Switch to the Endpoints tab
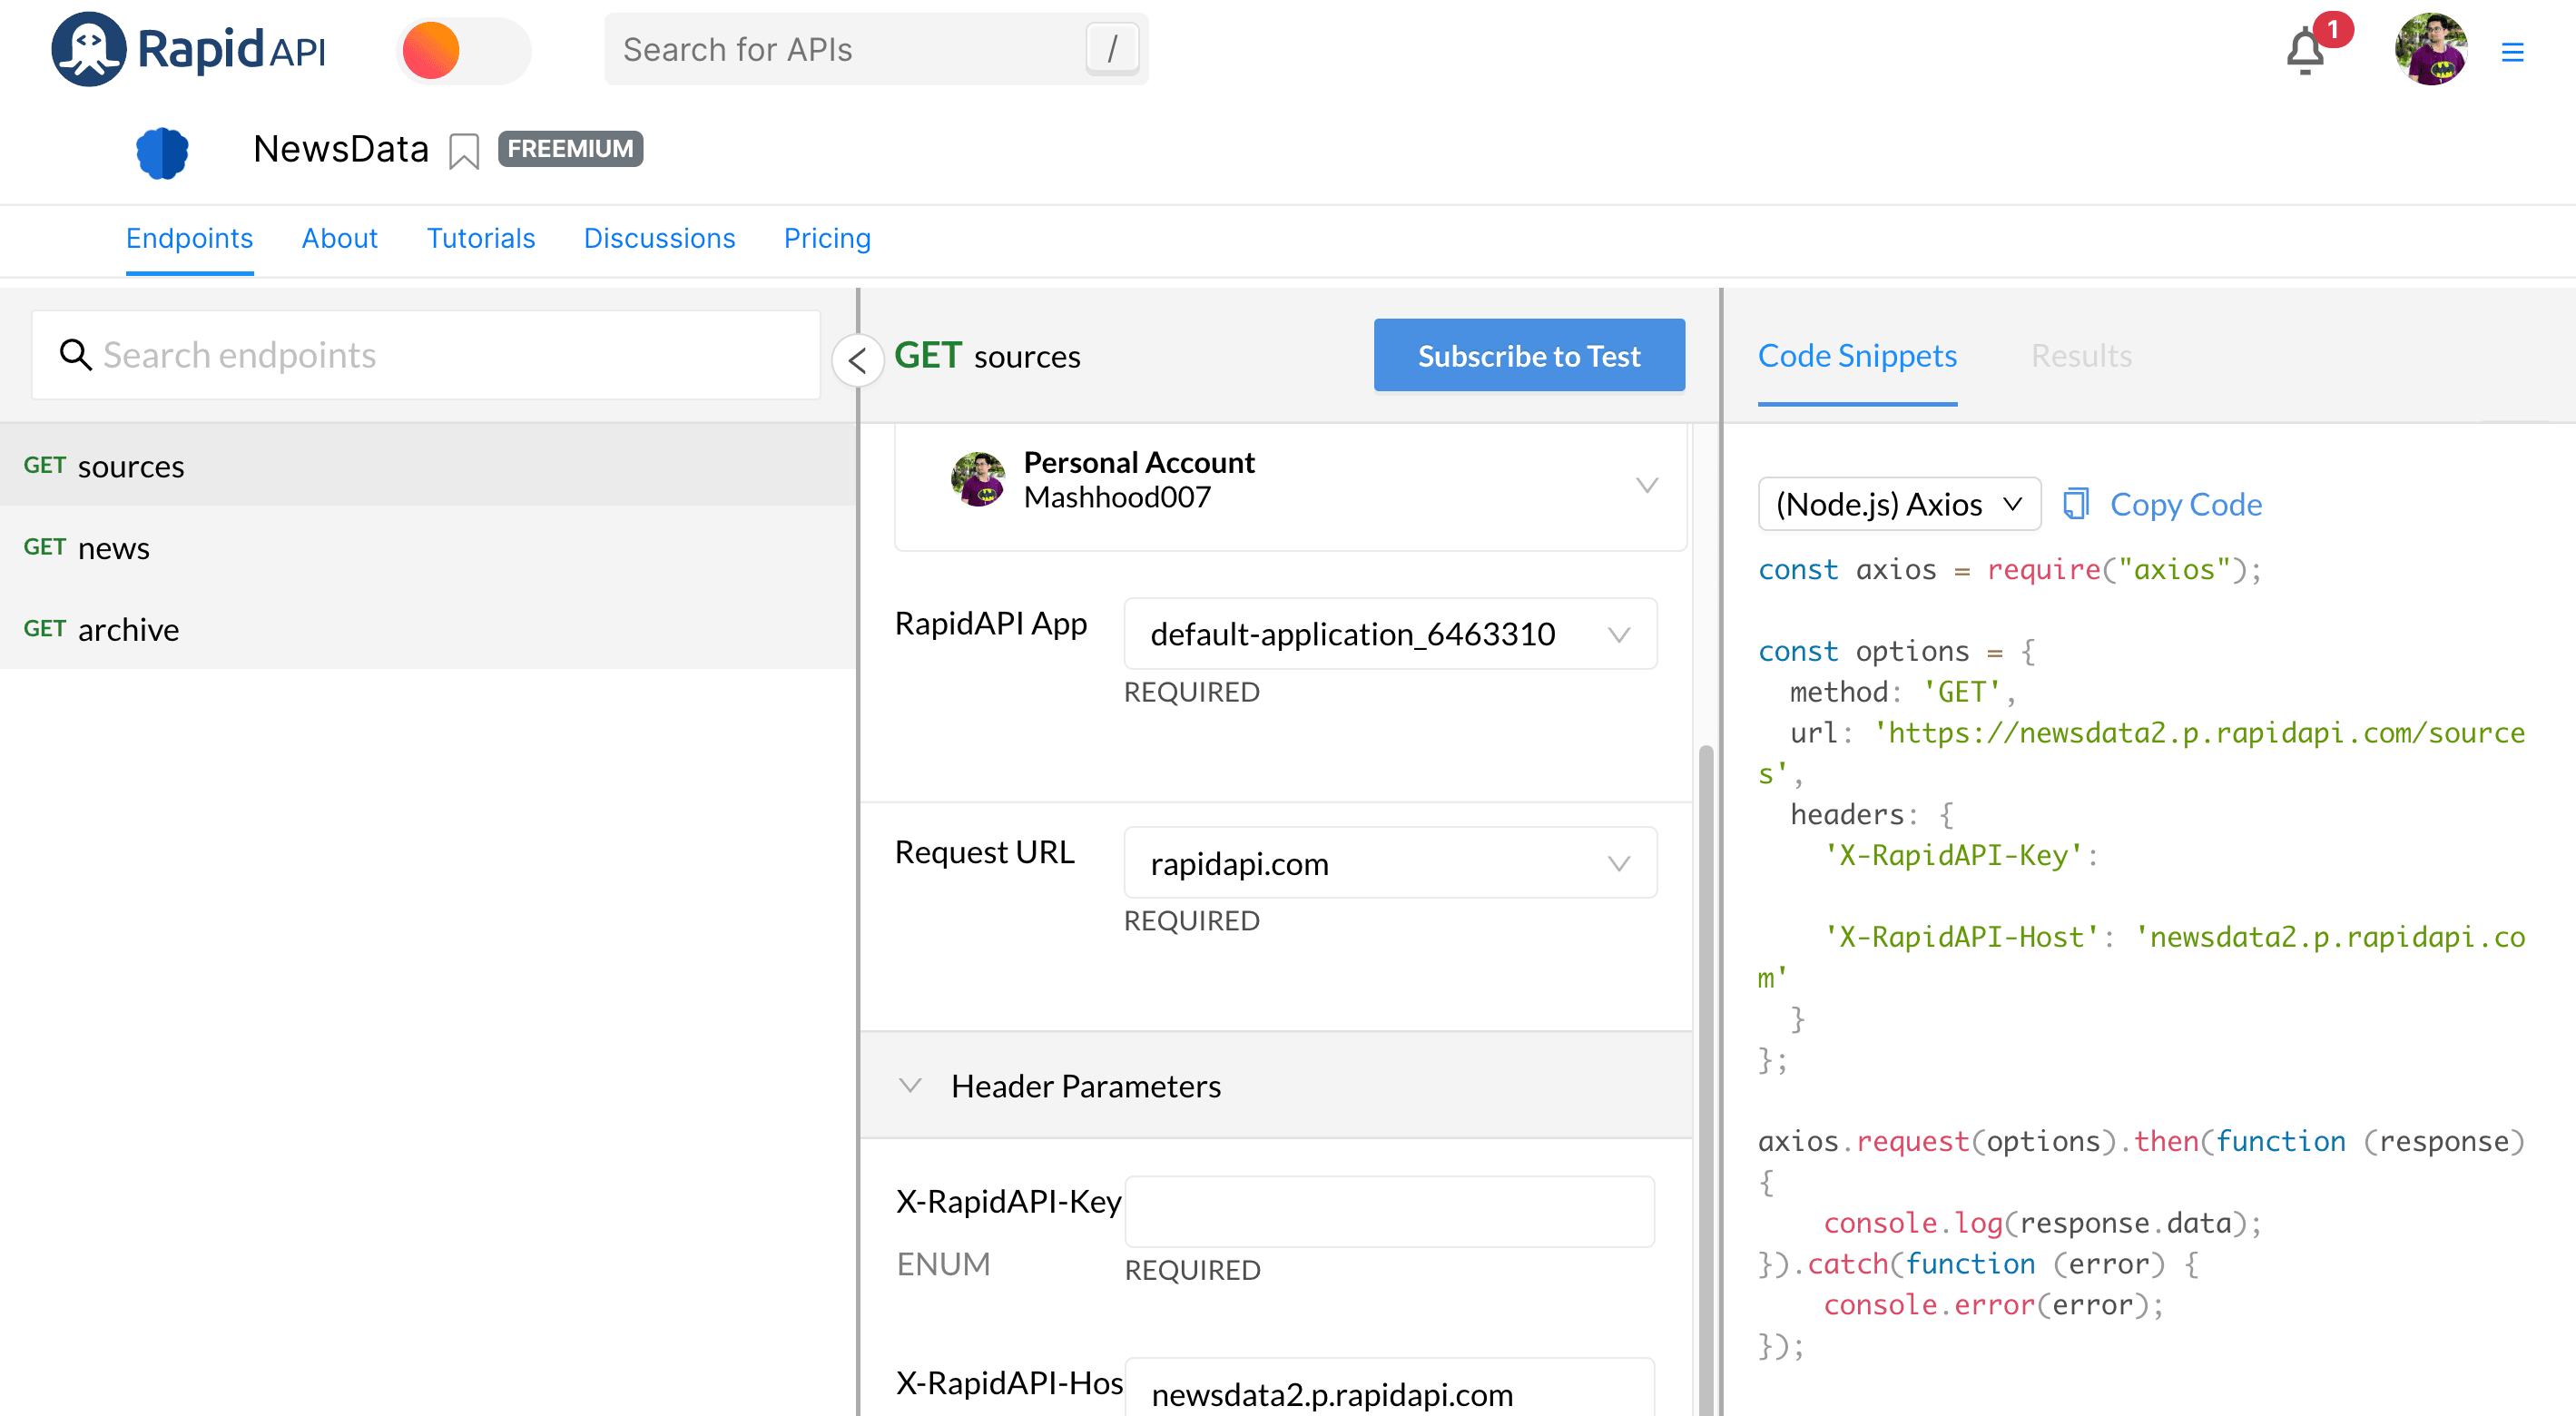Screen dimensions: 2576x1416 [189, 238]
